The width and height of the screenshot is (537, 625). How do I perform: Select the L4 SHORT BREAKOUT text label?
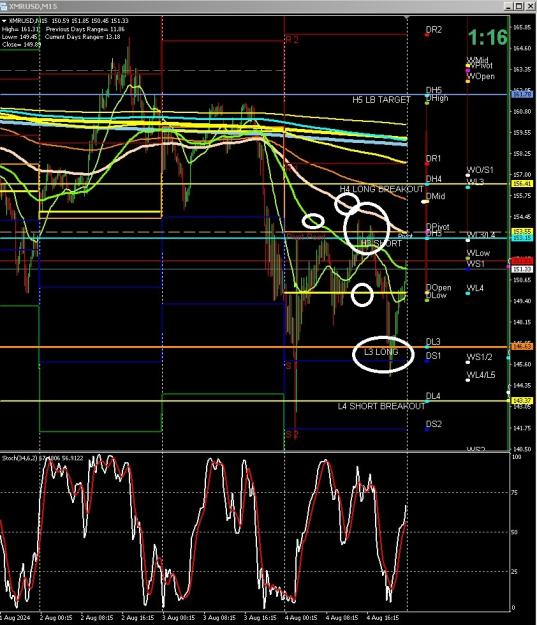tap(381, 406)
